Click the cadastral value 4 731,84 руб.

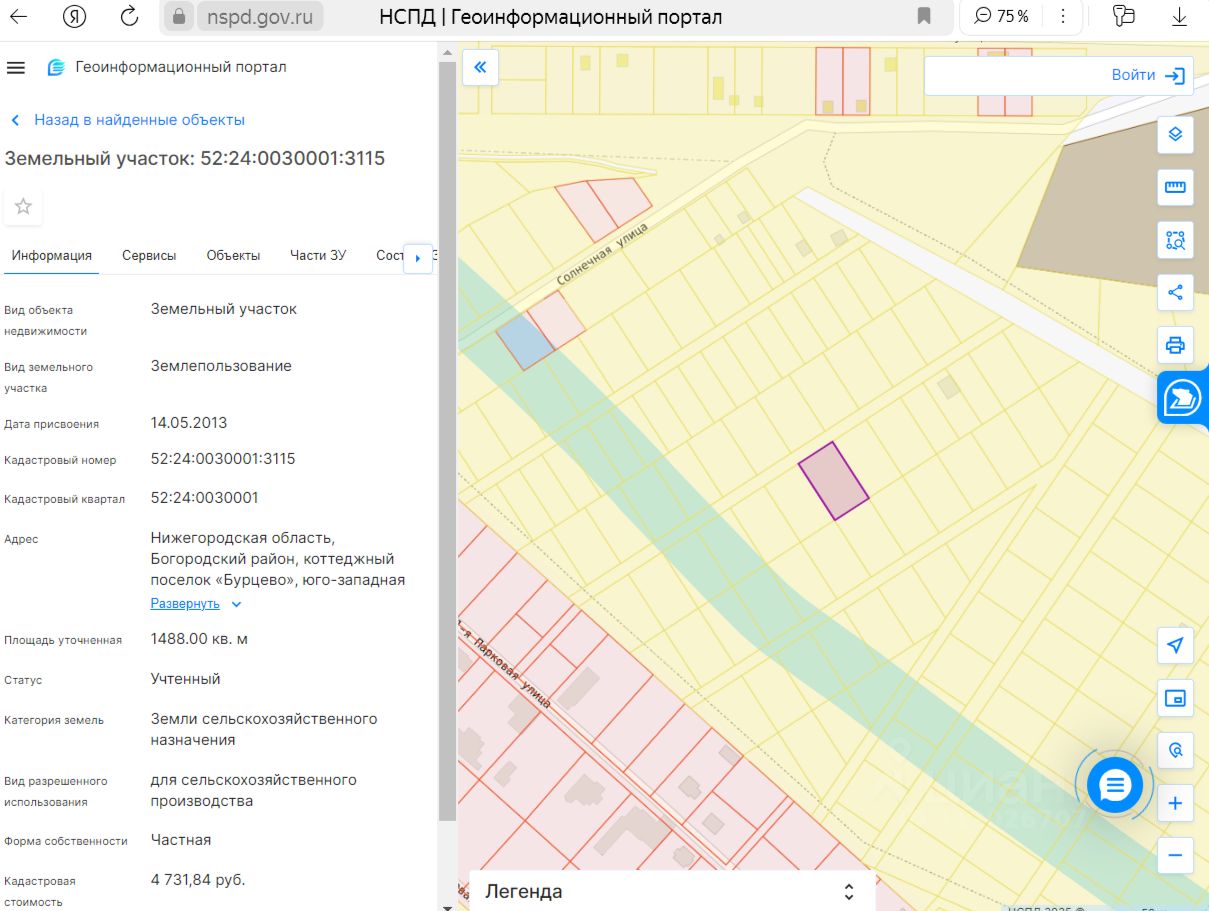[198, 880]
